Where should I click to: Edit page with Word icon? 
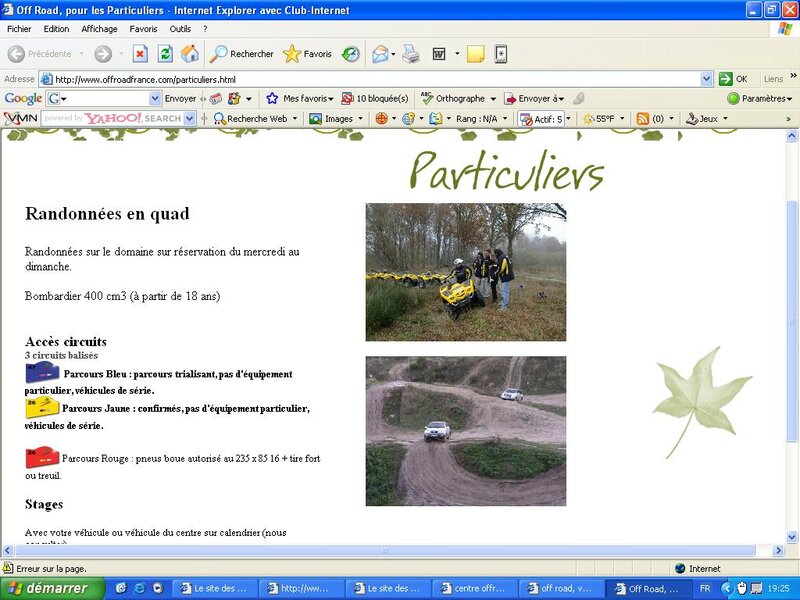point(439,54)
